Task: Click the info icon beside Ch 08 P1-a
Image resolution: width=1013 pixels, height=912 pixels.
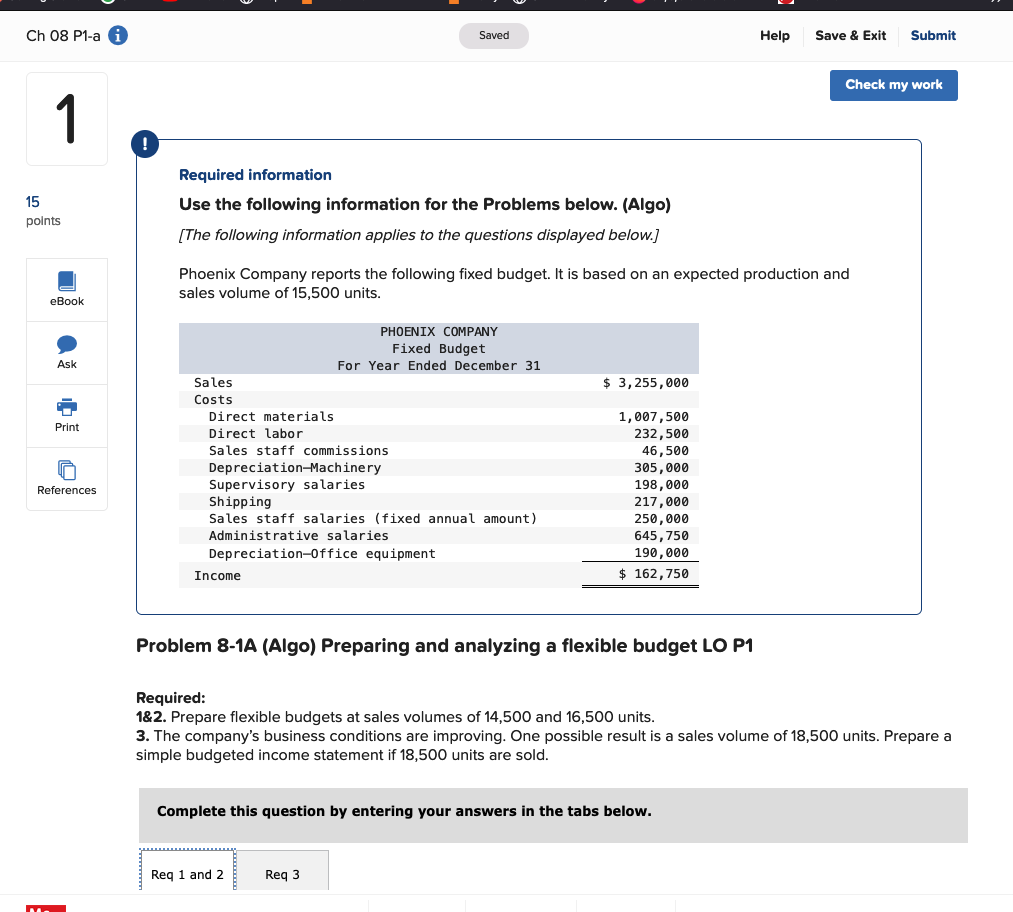Action: tap(118, 35)
